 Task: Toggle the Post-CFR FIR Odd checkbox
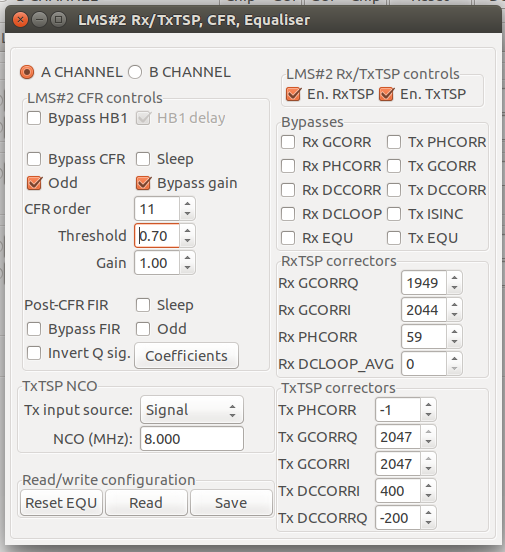tap(143, 329)
